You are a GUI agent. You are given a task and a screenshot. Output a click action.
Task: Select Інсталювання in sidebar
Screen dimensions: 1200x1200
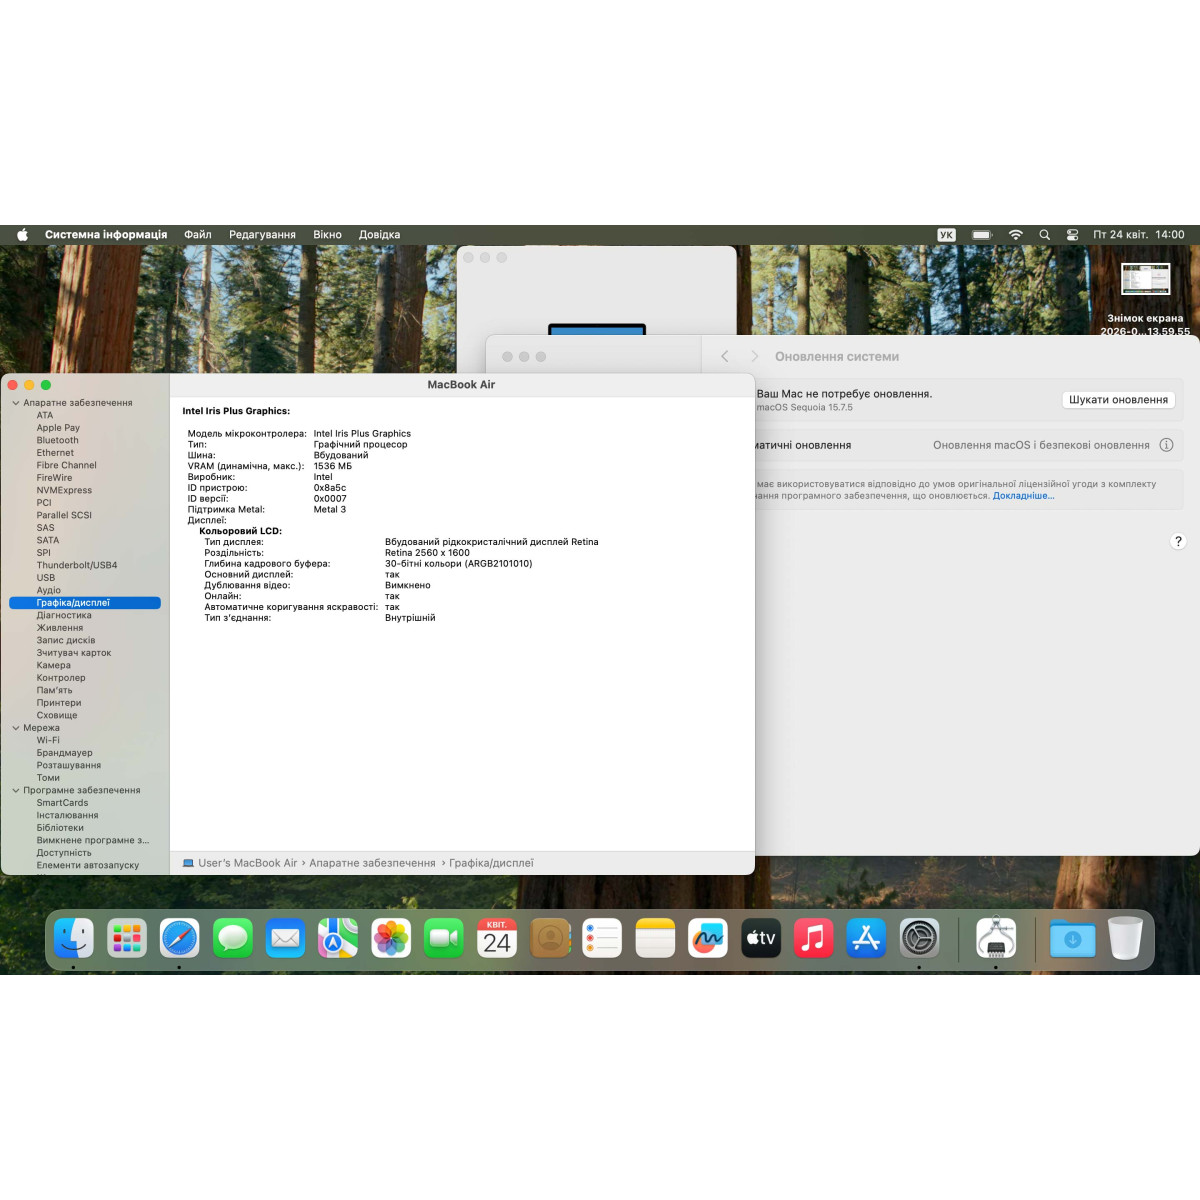[67, 815]
